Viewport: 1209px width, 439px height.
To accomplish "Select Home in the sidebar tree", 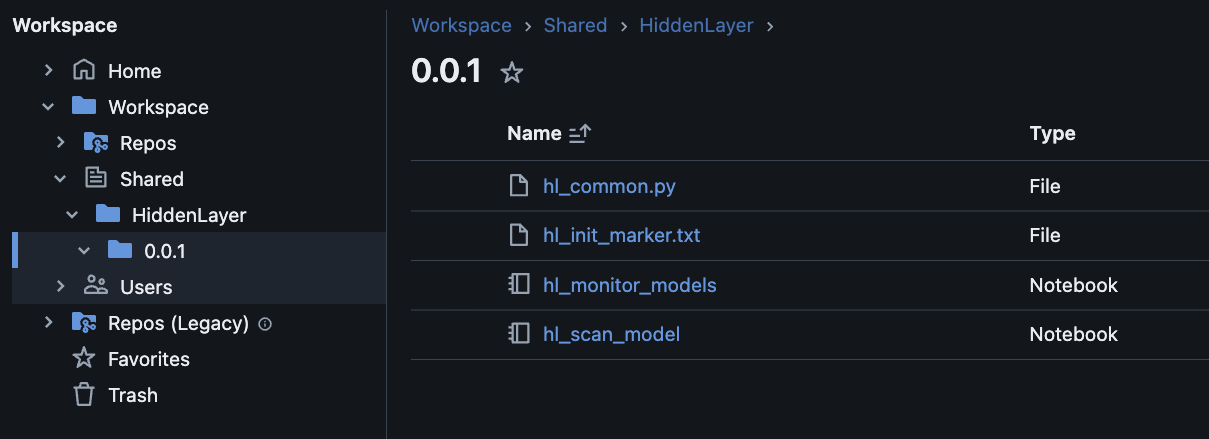I will pyautogui.click(x=134, y=71).
